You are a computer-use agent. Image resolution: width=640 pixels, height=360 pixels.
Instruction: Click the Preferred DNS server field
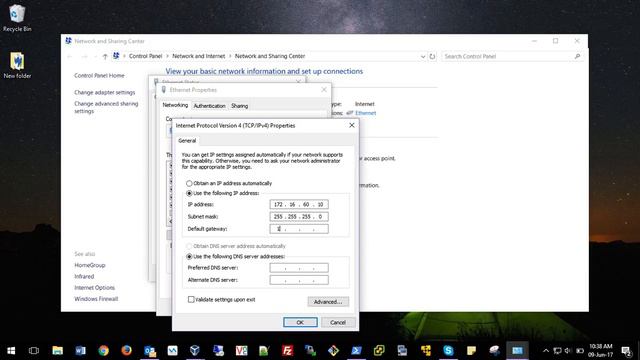point(299,268)
